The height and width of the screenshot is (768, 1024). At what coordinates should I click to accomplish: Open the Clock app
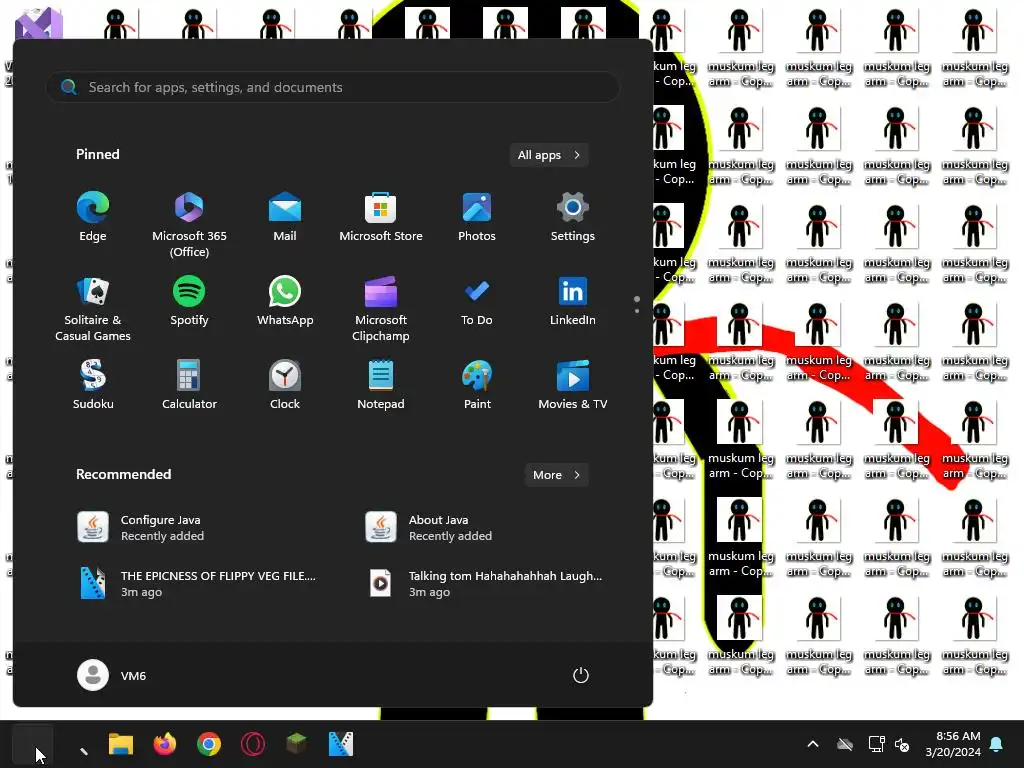point(285,385)
